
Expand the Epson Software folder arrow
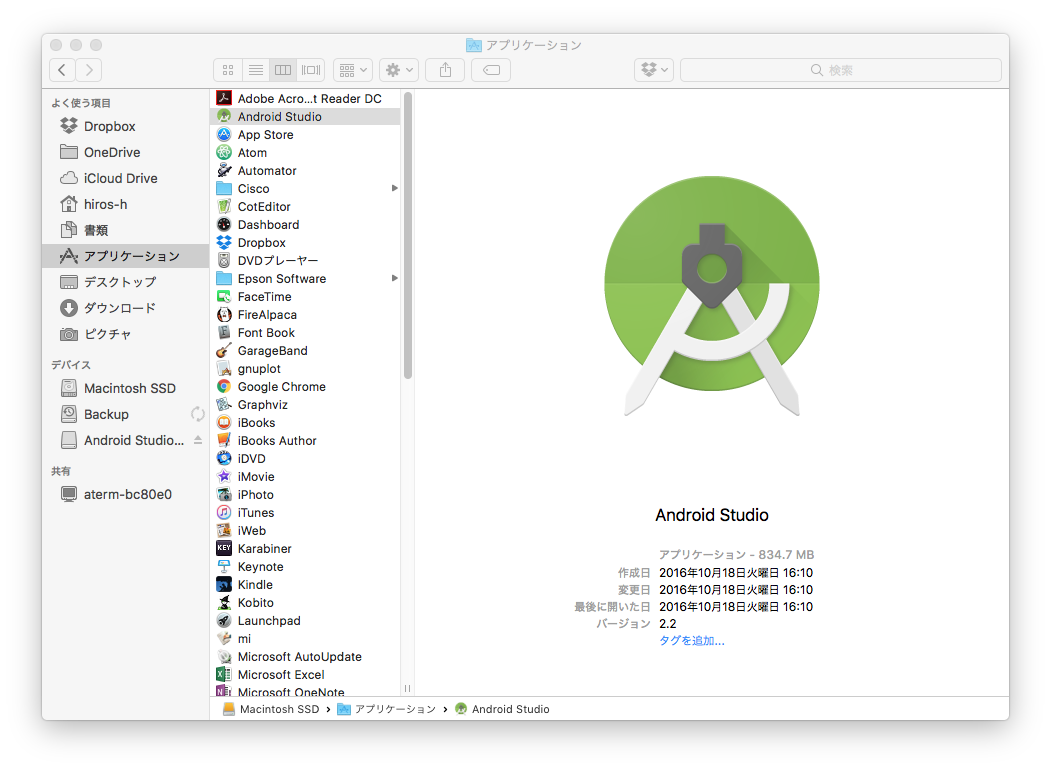click(395, 278)
